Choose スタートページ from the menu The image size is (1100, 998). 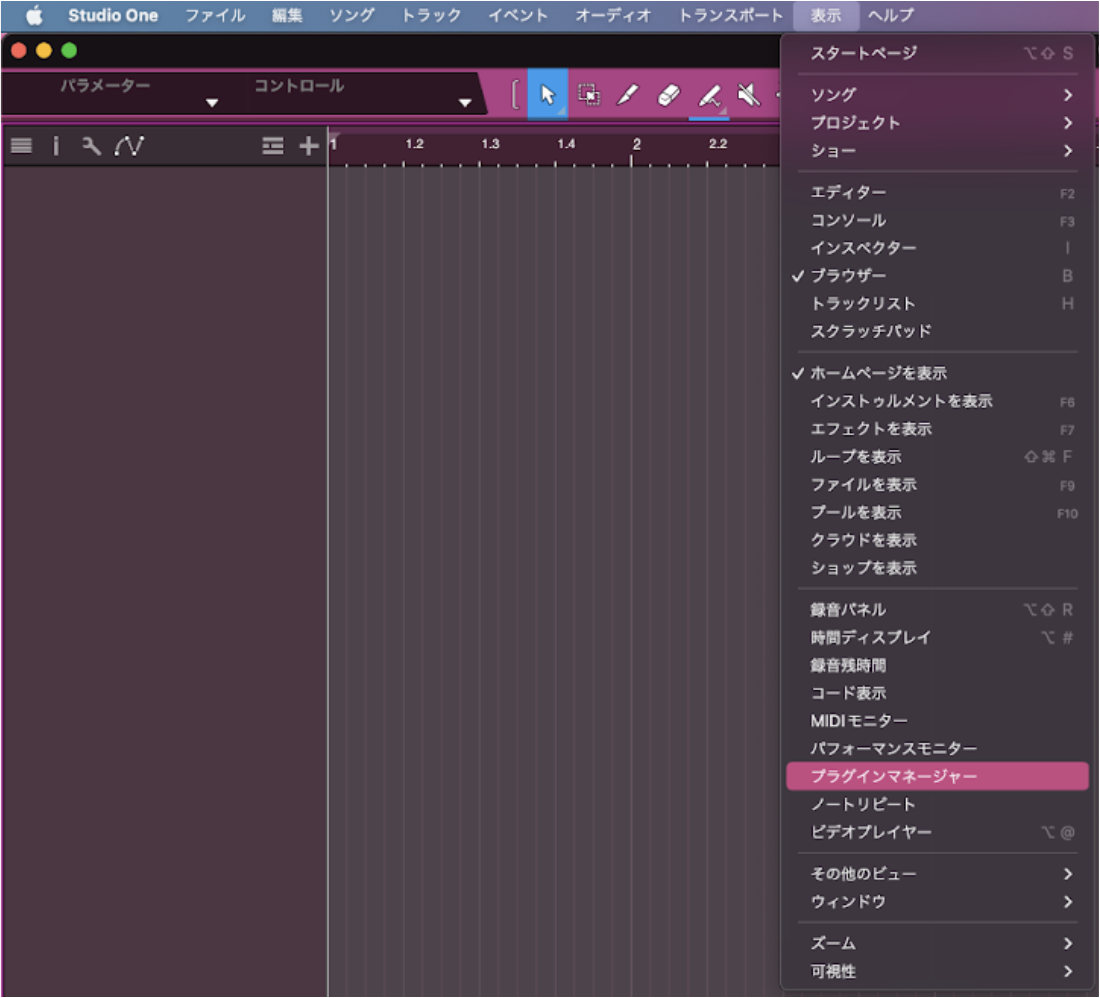click(x=937, y=53)
